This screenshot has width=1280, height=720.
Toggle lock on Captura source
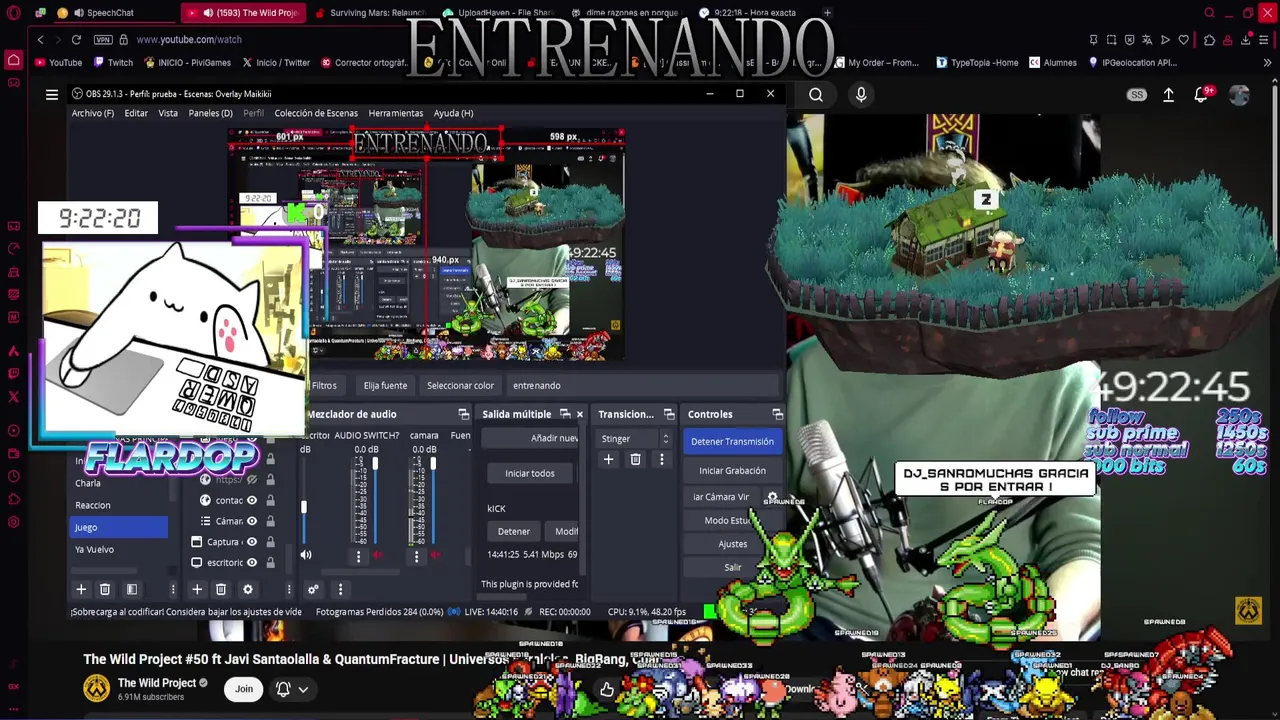pyautogui.click(x=270, y=542)
